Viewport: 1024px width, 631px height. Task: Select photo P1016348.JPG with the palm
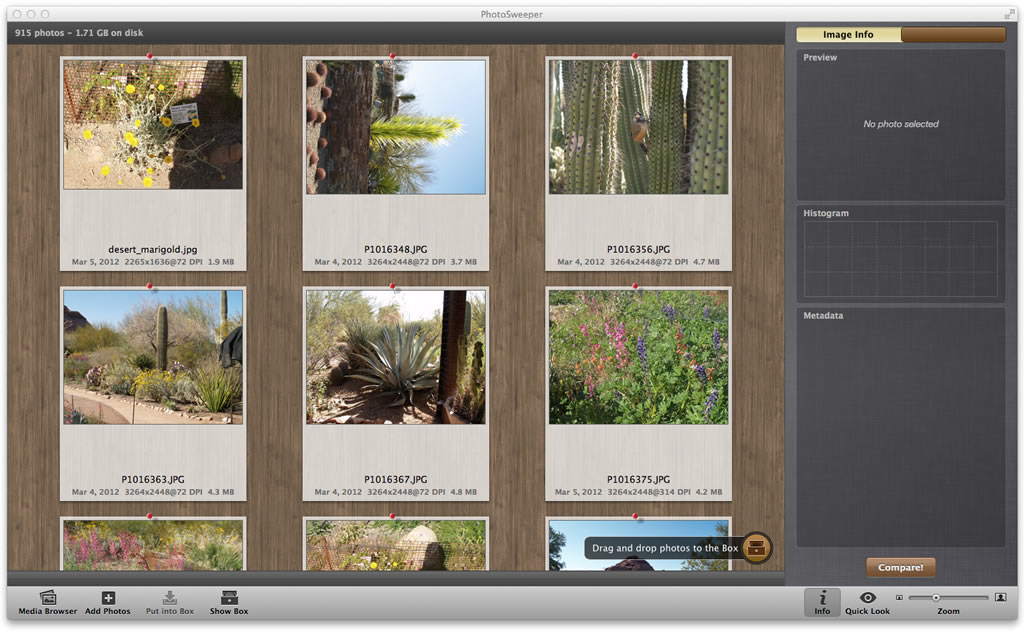[396, 127]
